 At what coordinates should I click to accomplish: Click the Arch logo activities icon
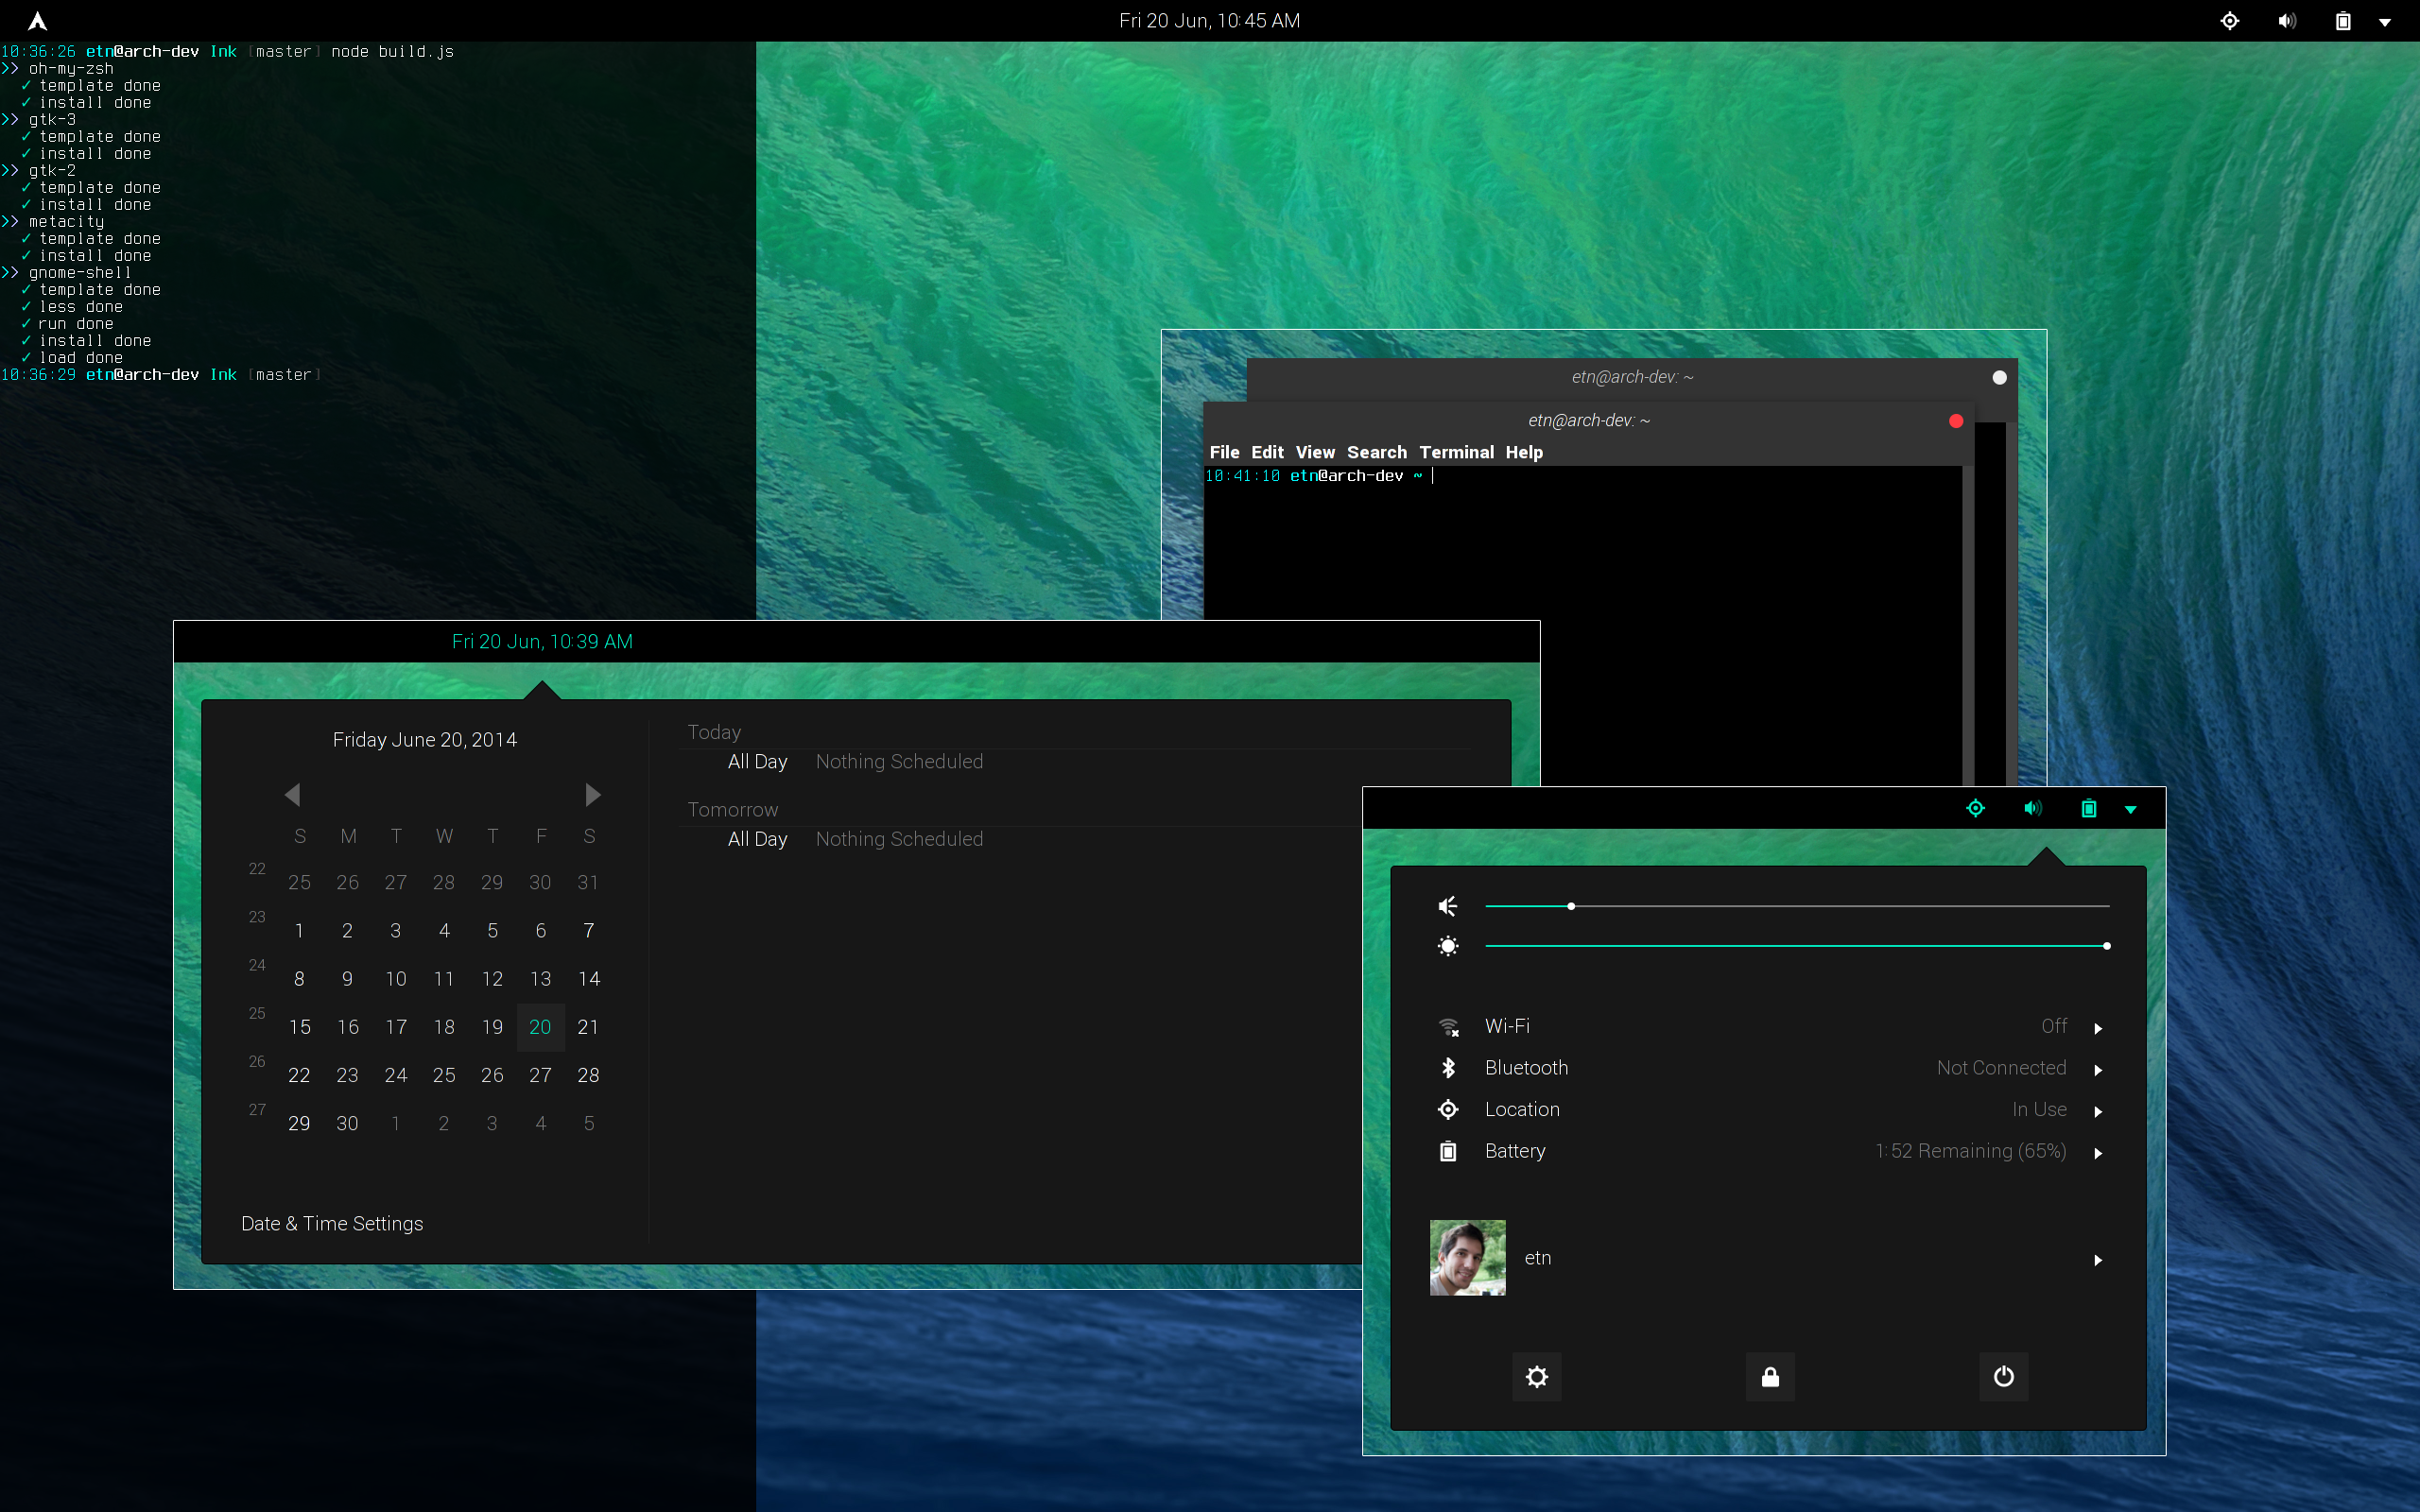pos(37,21)
